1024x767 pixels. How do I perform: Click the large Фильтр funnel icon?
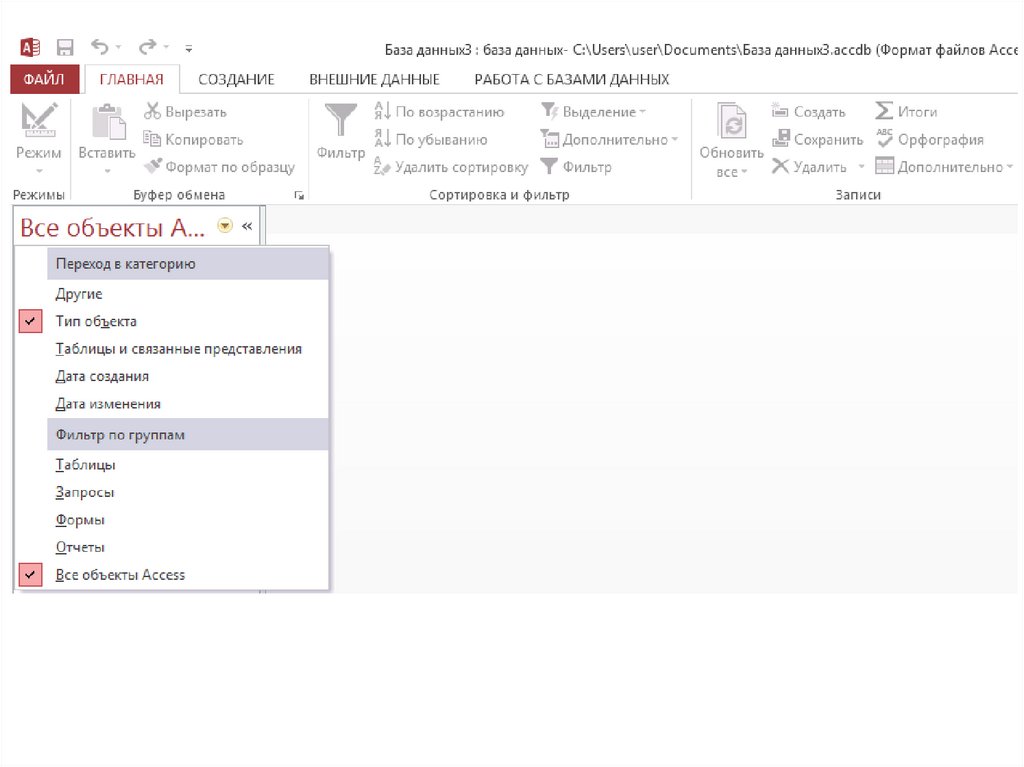[341, 122]
